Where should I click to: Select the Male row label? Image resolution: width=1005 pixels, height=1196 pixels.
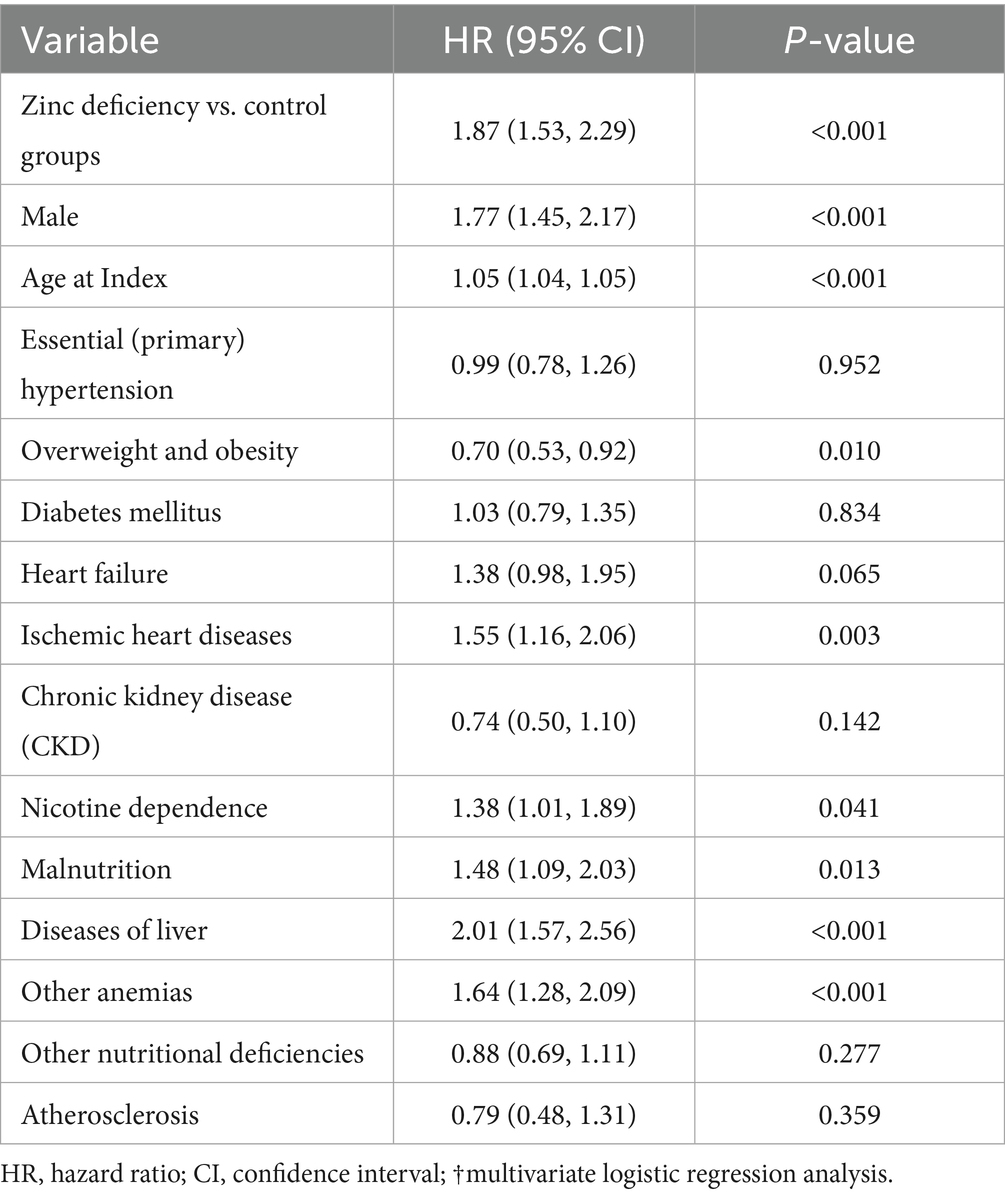point(50,216)
